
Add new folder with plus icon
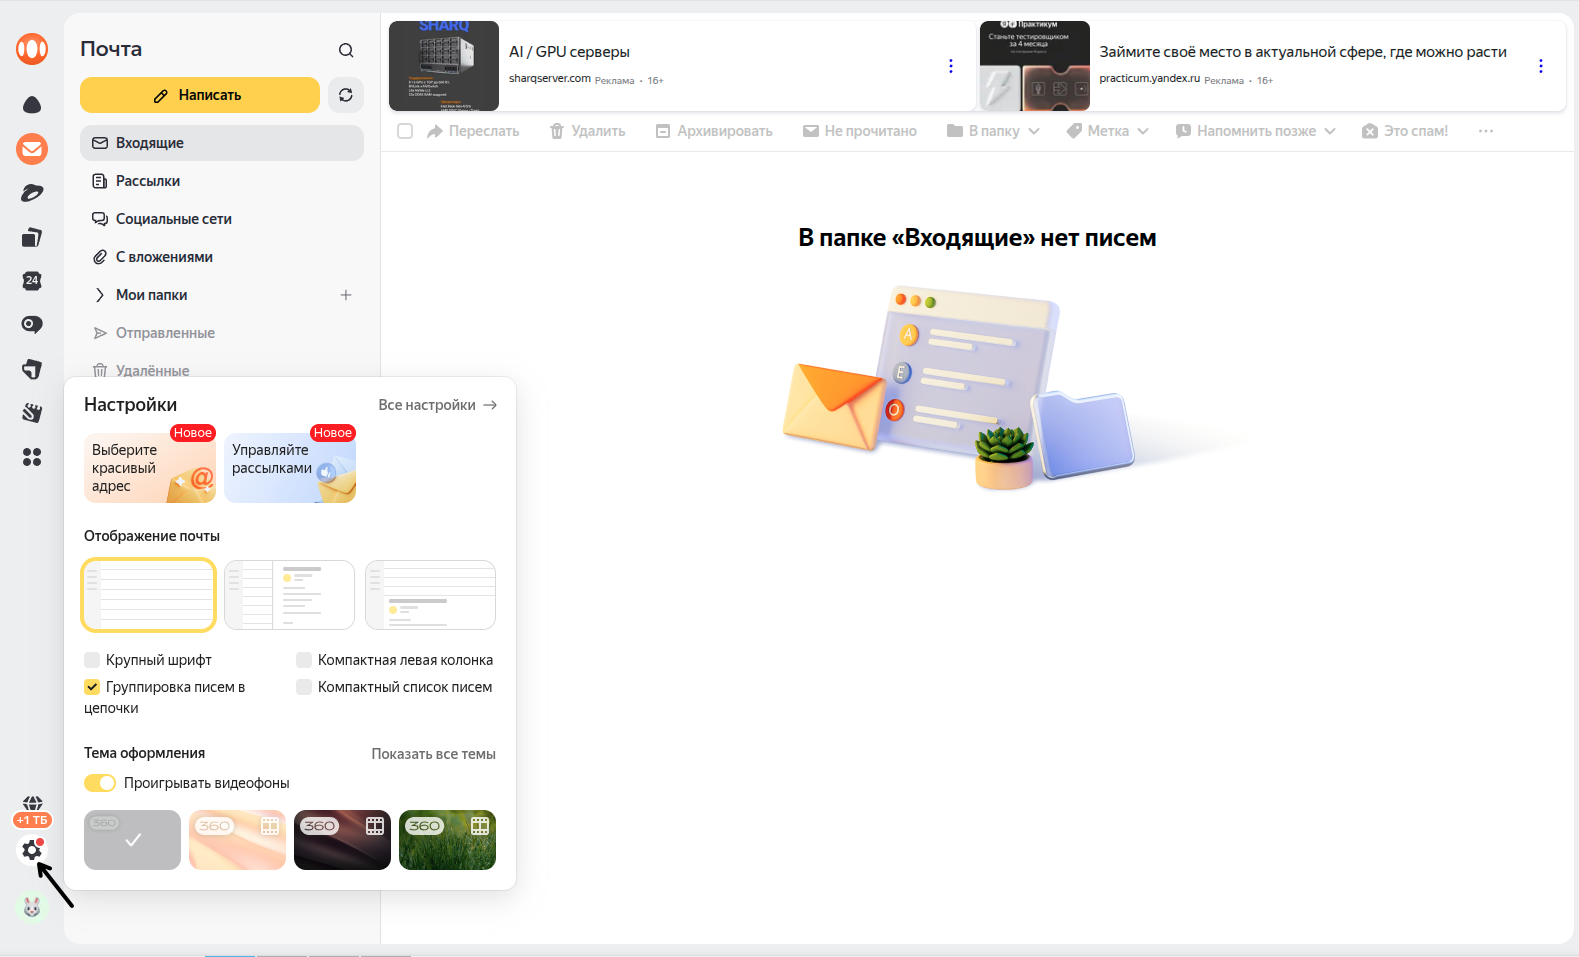pos(346,295)
